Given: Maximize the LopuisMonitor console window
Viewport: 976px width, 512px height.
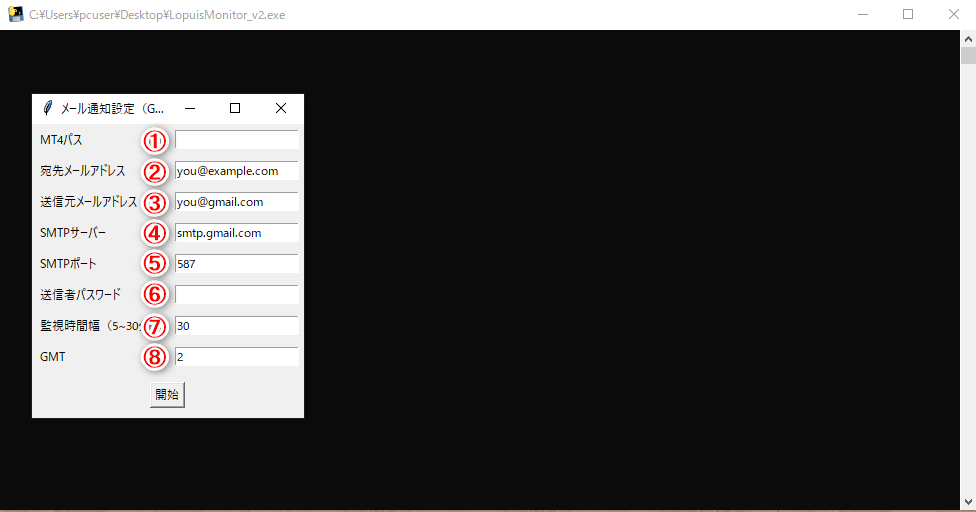Looking at the screenshot, I should pyautogui.click(x=908, y=14).
